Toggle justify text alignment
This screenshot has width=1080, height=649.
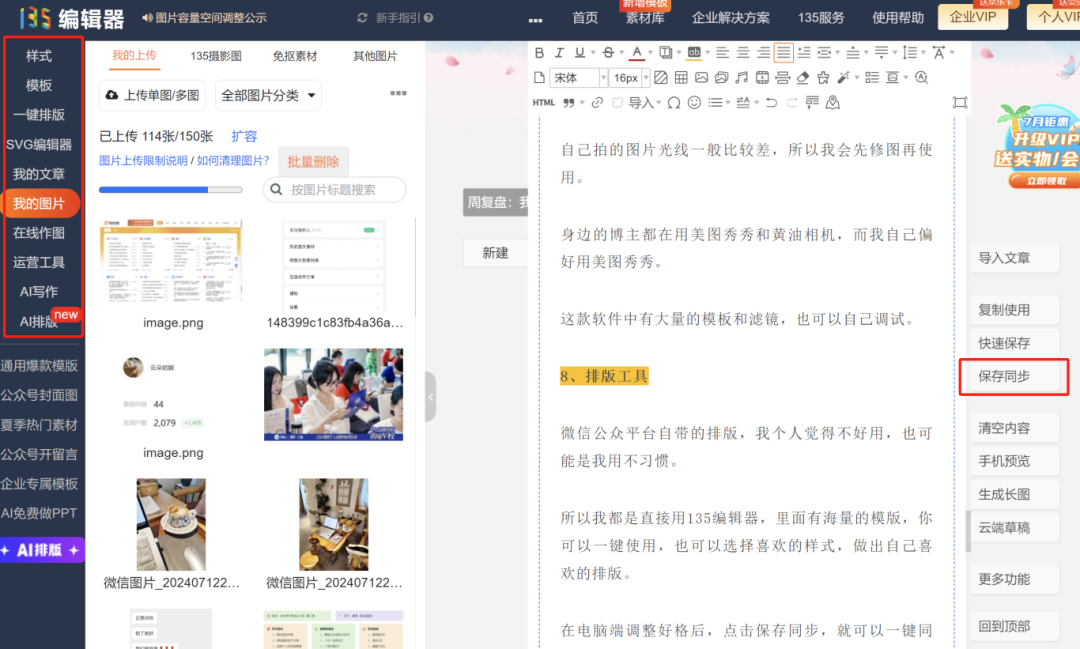pyautogui.click(x=783, y=53)
